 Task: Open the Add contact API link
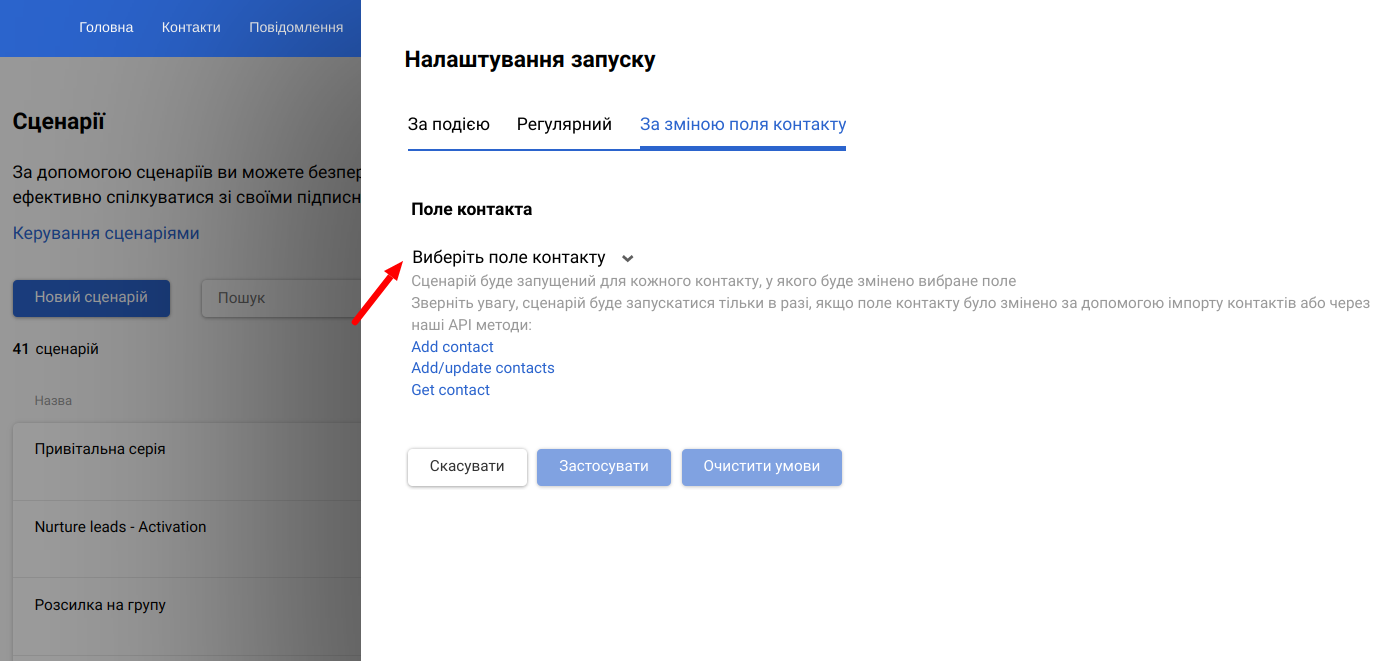tap(452, 347)
